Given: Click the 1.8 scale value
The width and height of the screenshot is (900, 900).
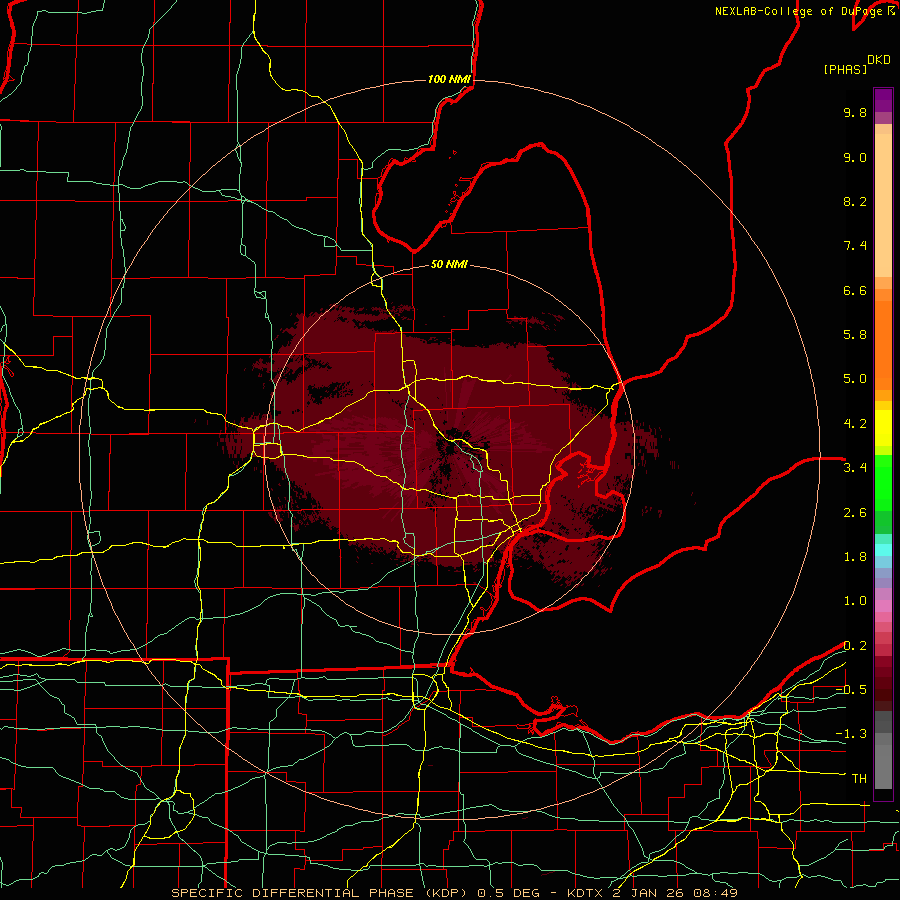Looking at the screenshot, I should pos(855,557).
